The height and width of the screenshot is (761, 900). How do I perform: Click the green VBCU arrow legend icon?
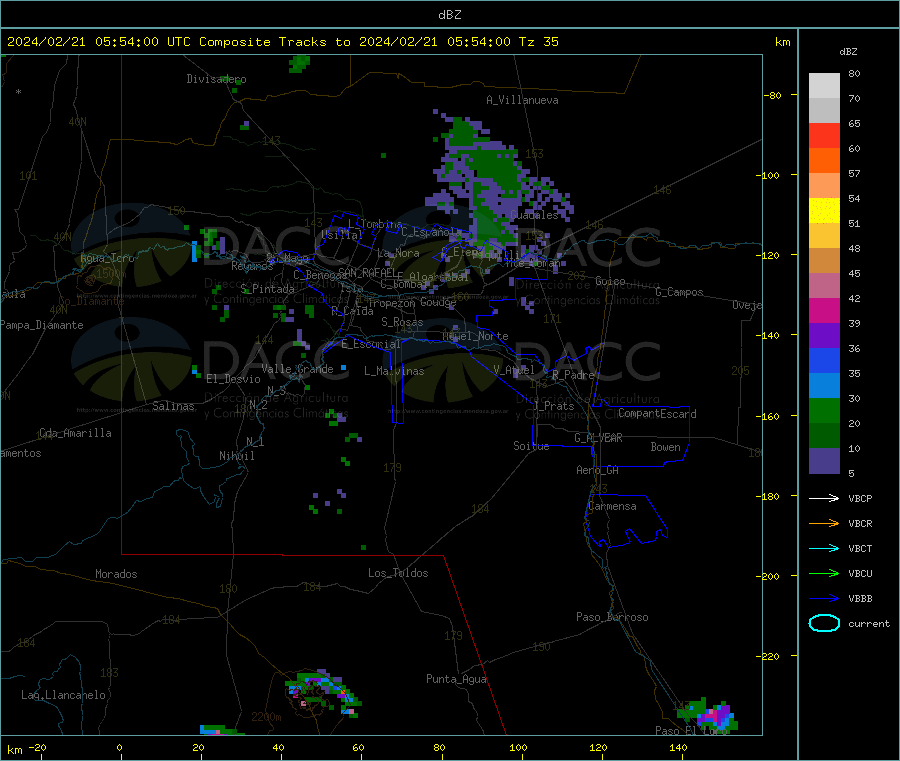pos(824,573)
